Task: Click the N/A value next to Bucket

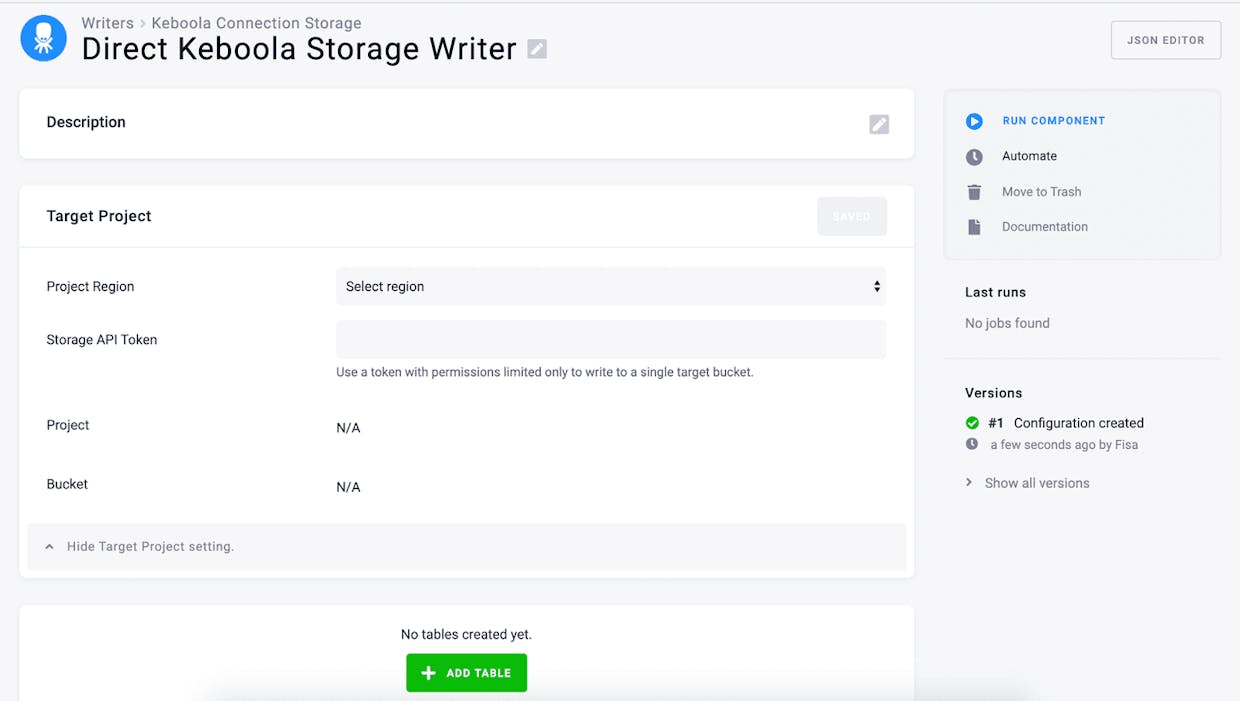Action: (x=348, y=487)
